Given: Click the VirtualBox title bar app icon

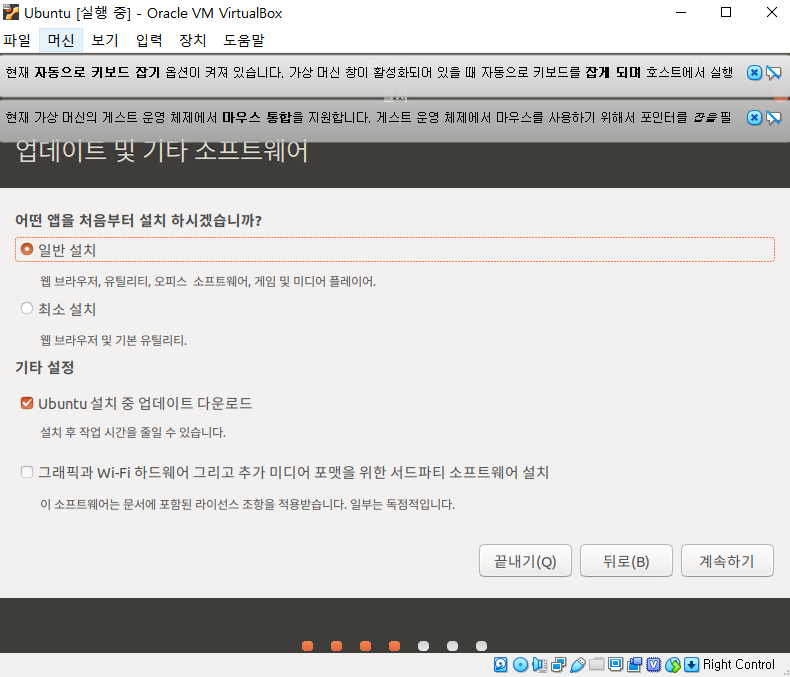Looking at the screenshot, I should 11,12.
